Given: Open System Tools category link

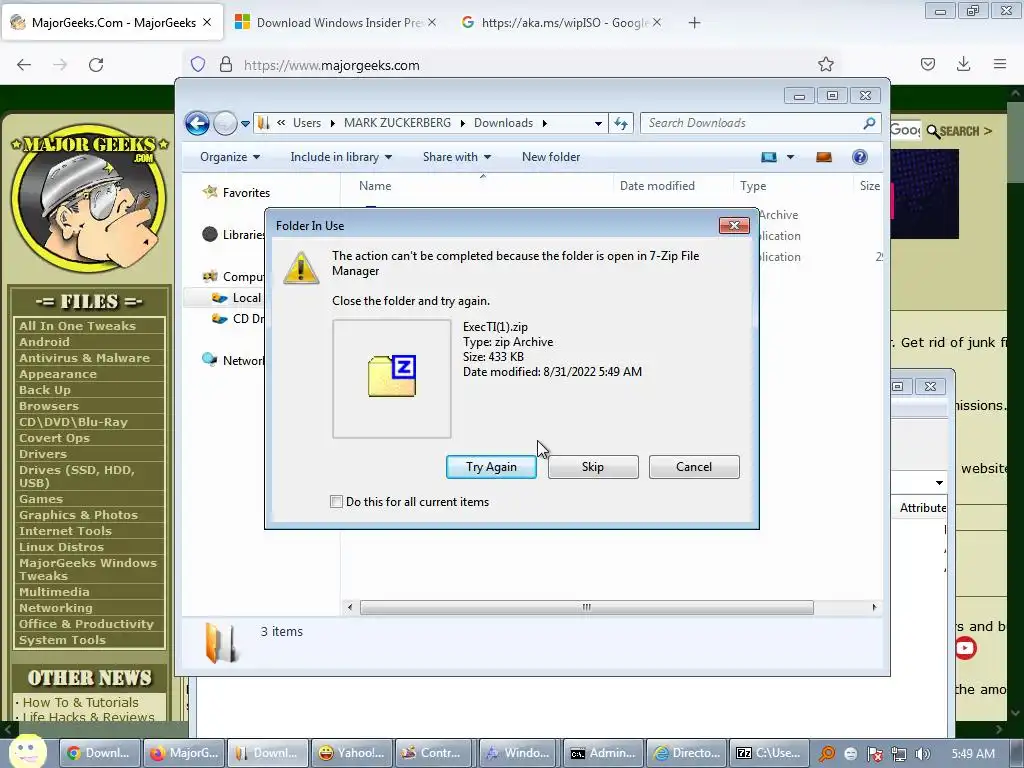Looking at the screenshot, I should pos(62,641).
